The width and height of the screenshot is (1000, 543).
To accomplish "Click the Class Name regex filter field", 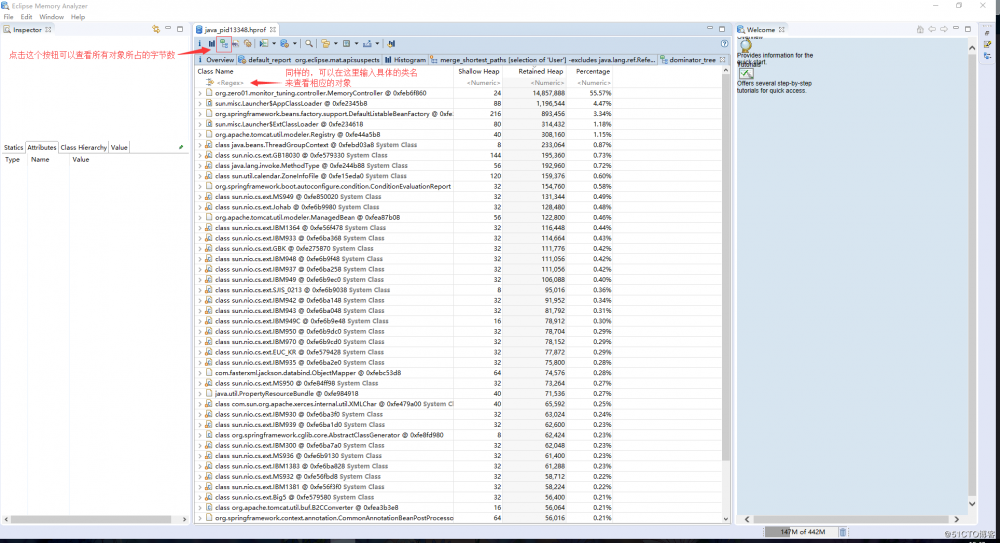I will coord(320,82).
